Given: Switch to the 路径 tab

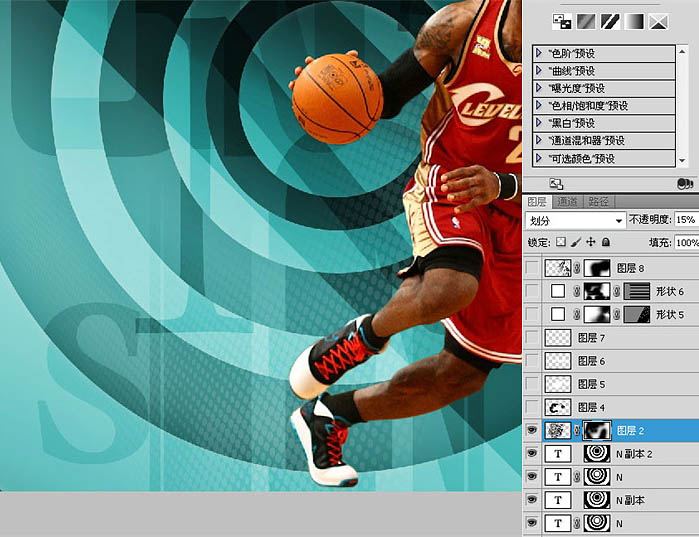Looking at the screenshot, I should (x=598, y=201).
